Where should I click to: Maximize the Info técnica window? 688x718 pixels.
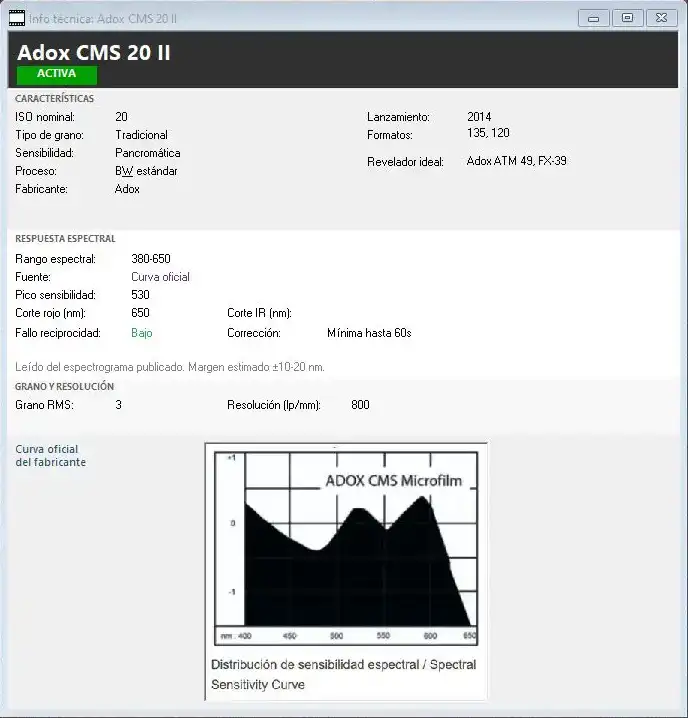click(x=627, y=18)
